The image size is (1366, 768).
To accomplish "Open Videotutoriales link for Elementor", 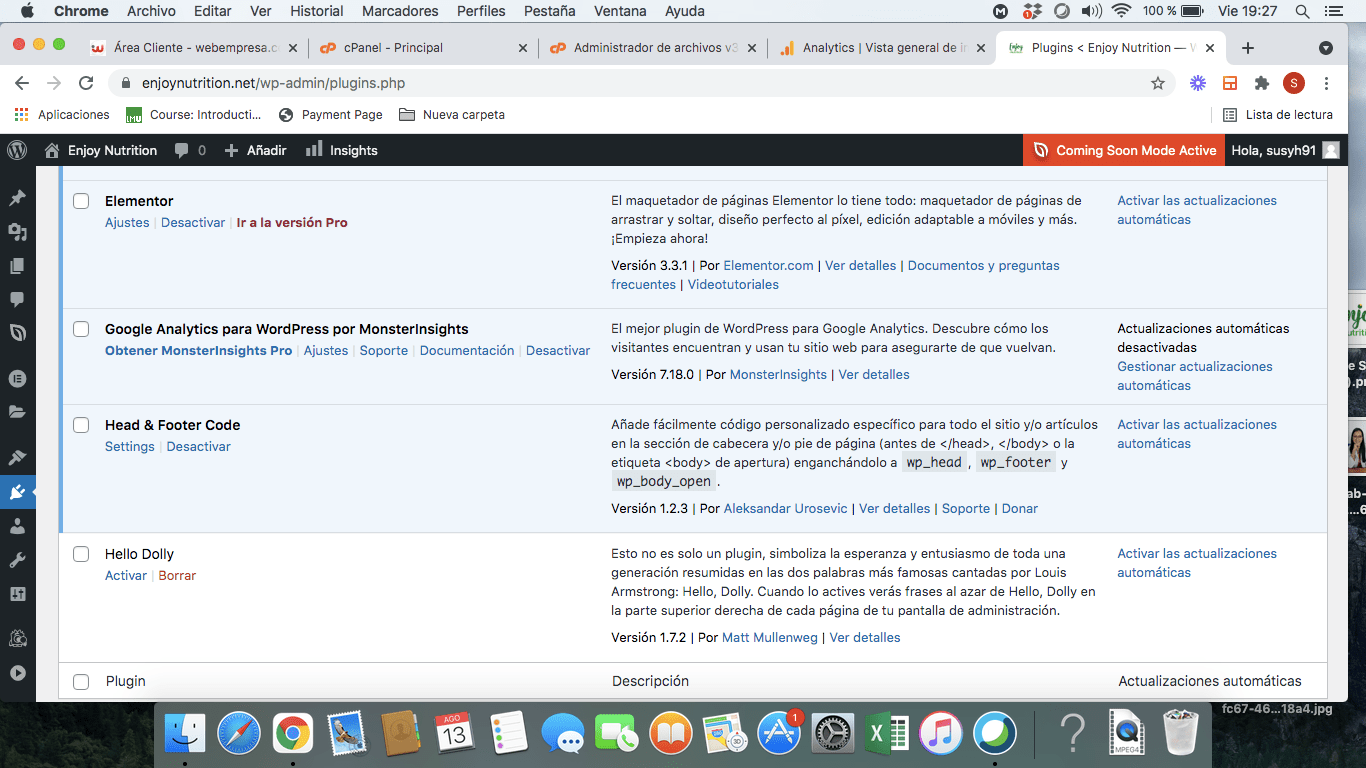I will [733, 285].
